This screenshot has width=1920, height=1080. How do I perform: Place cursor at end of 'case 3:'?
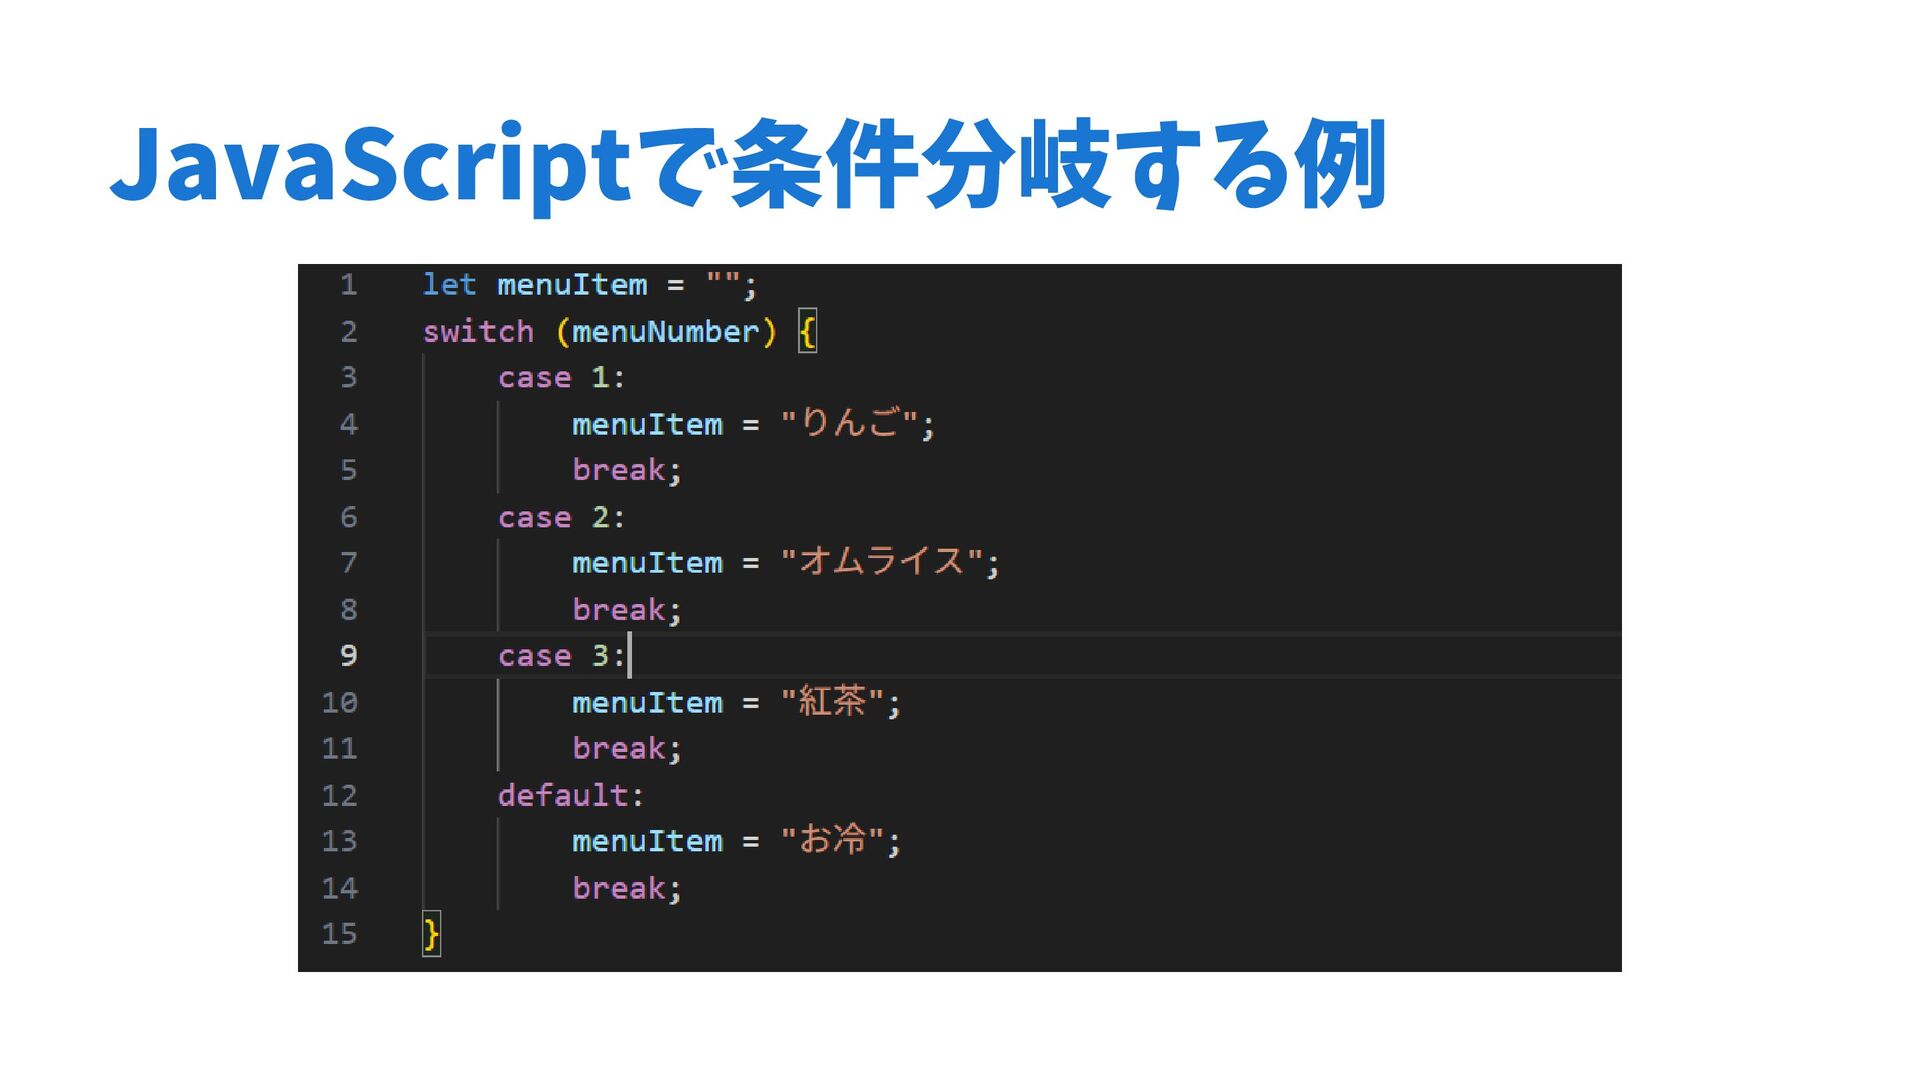[628, 656]
